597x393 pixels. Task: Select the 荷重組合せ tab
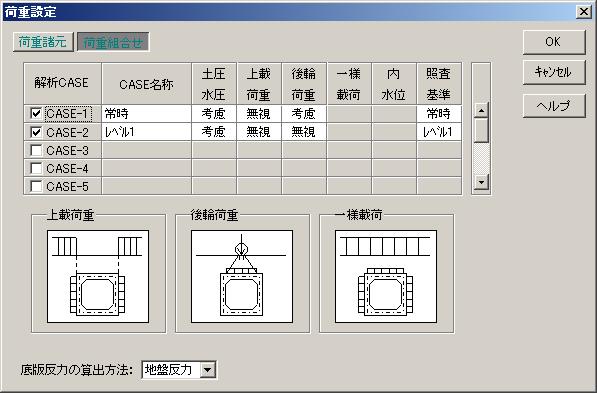(x=113, y=42)
